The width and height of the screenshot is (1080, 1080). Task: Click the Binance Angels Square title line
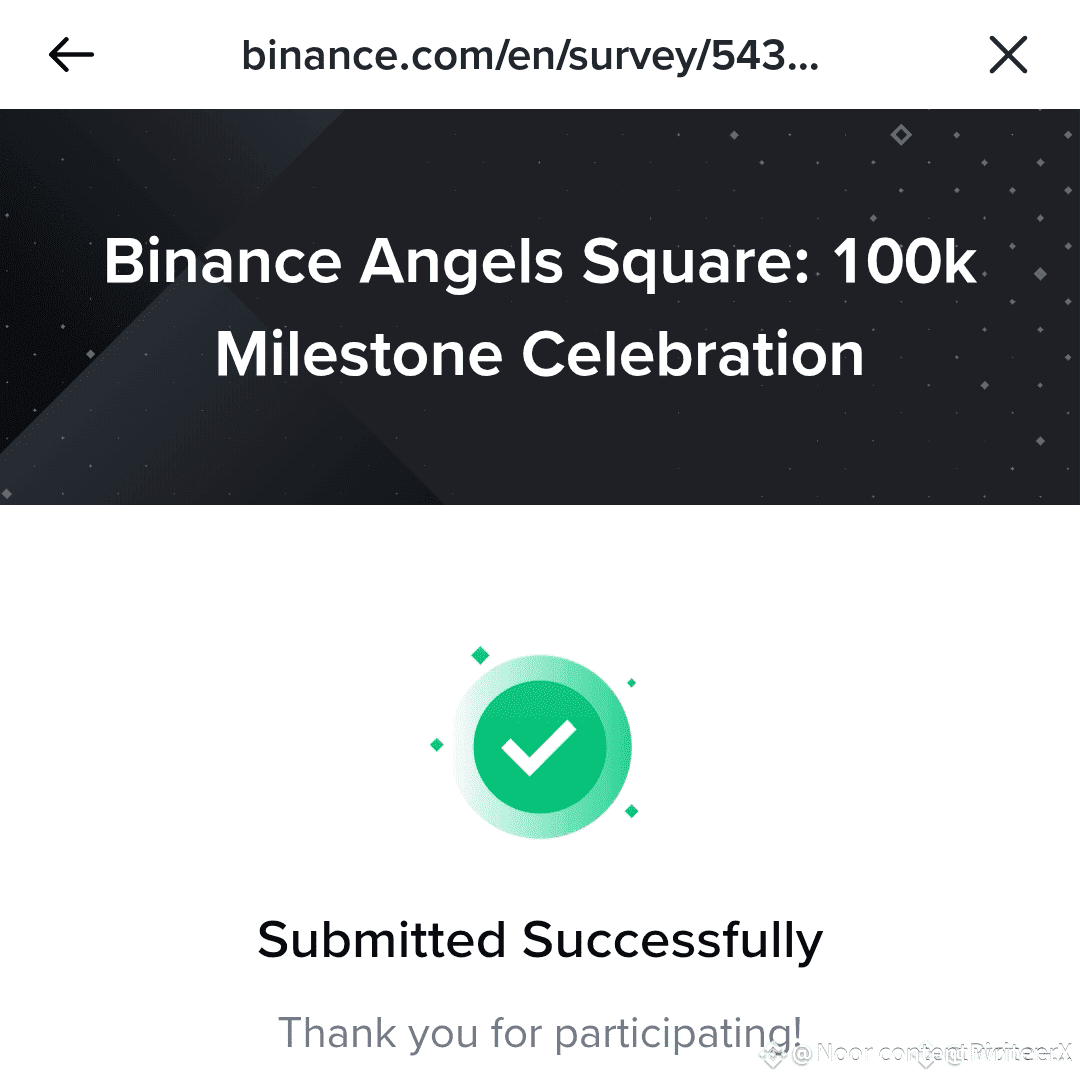pyautogui.click(x=540, y=262)
